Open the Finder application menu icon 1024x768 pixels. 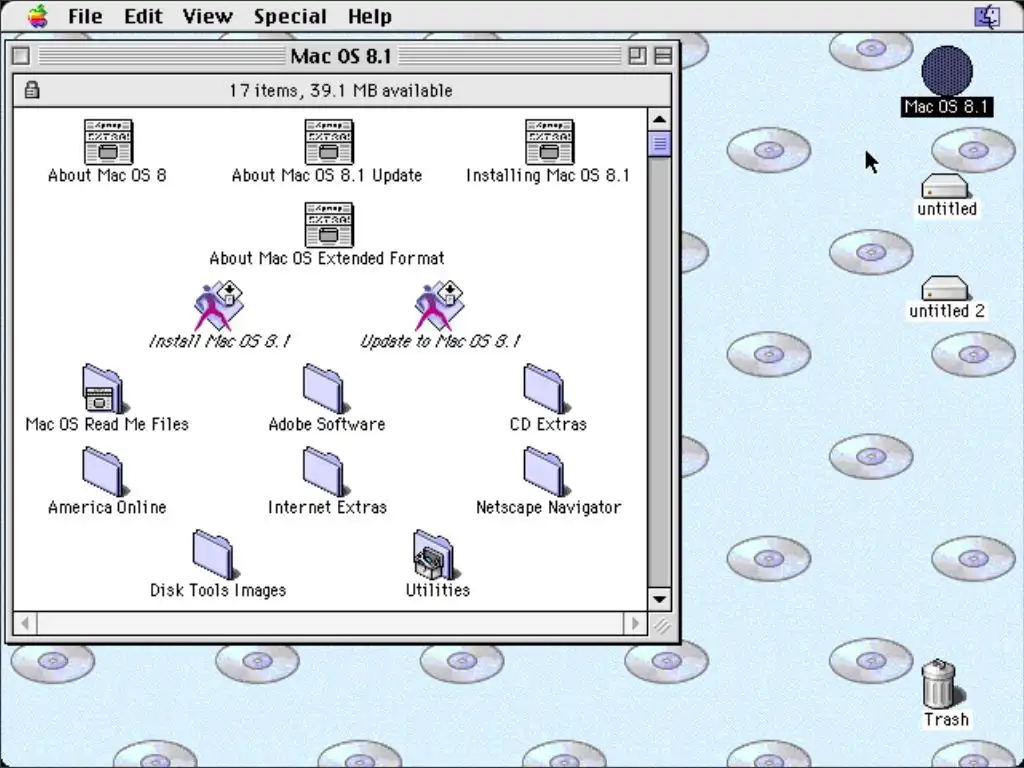(987, 16)
